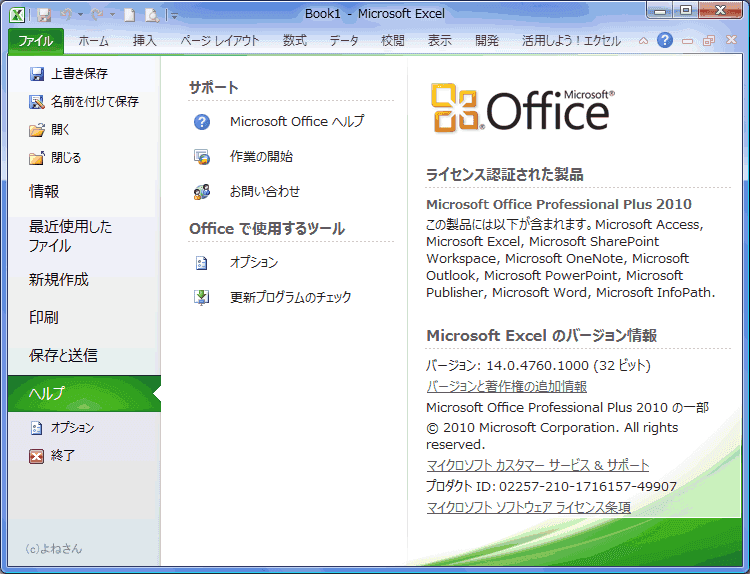Open Microsoft Office ヘルプ
Image resolution: width=750 pixels, height=574 pixels.
(x=297, y=121)
